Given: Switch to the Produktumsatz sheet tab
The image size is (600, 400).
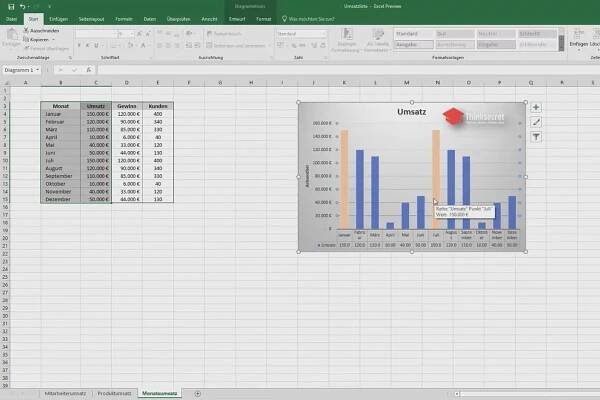Looking at the screenshot, I should pyautogui.click(x=116, y=393).
